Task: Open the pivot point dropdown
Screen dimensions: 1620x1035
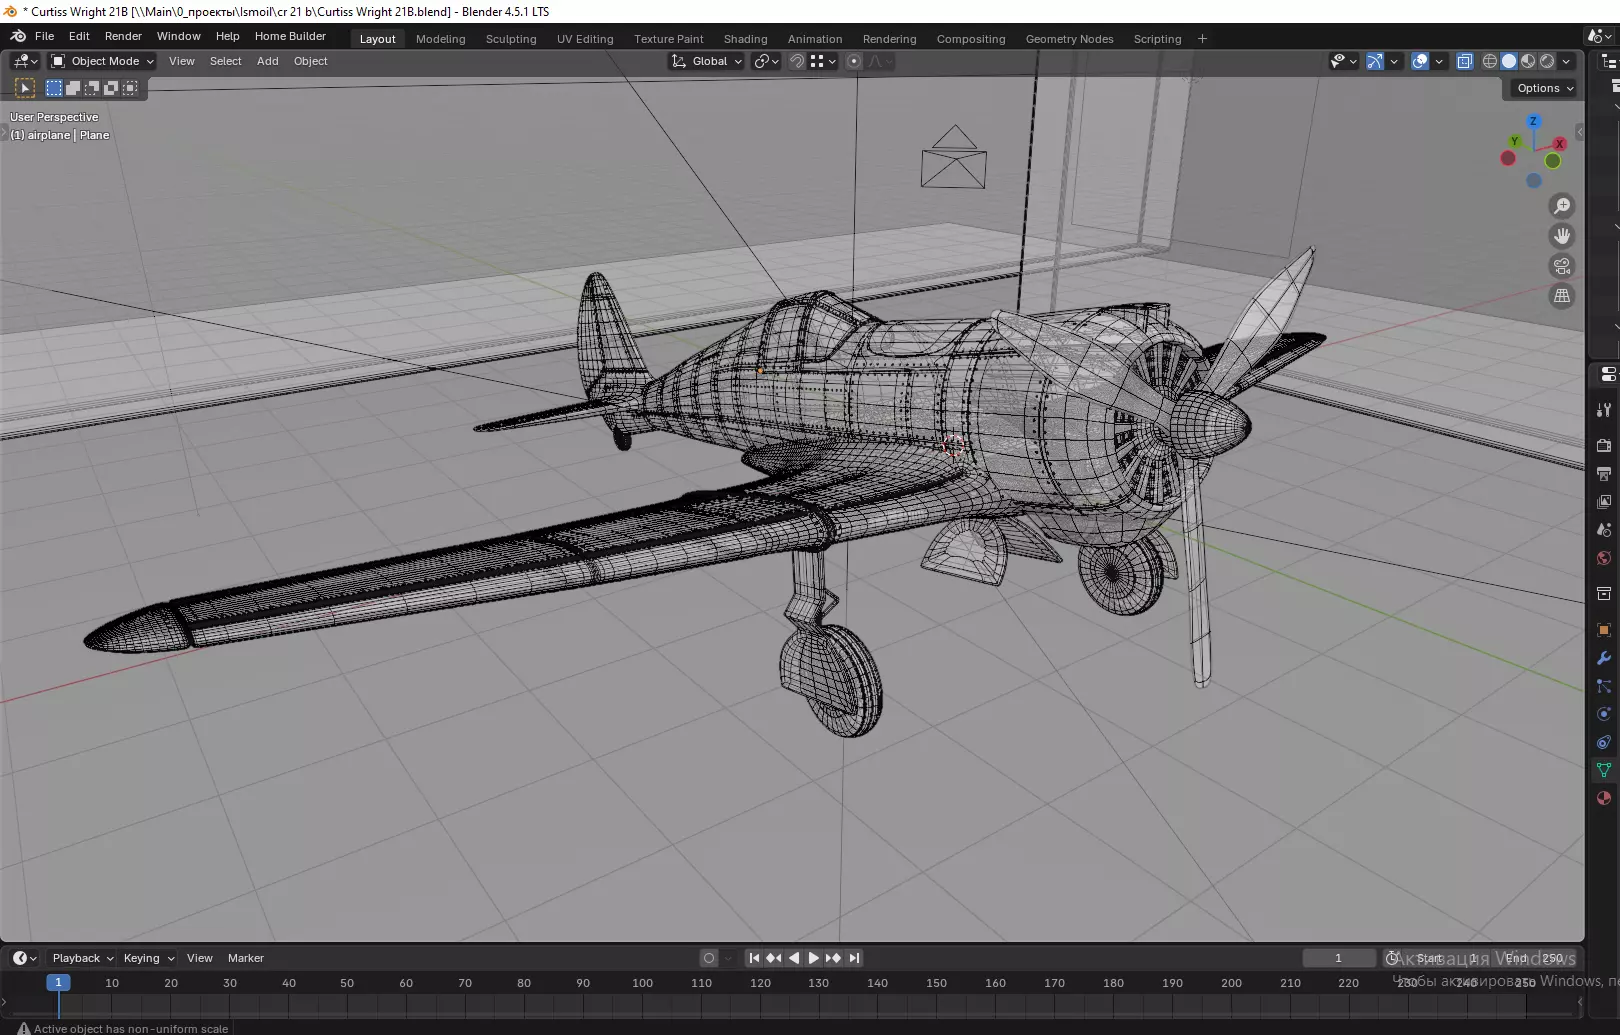Action: (x=767, y=61)
